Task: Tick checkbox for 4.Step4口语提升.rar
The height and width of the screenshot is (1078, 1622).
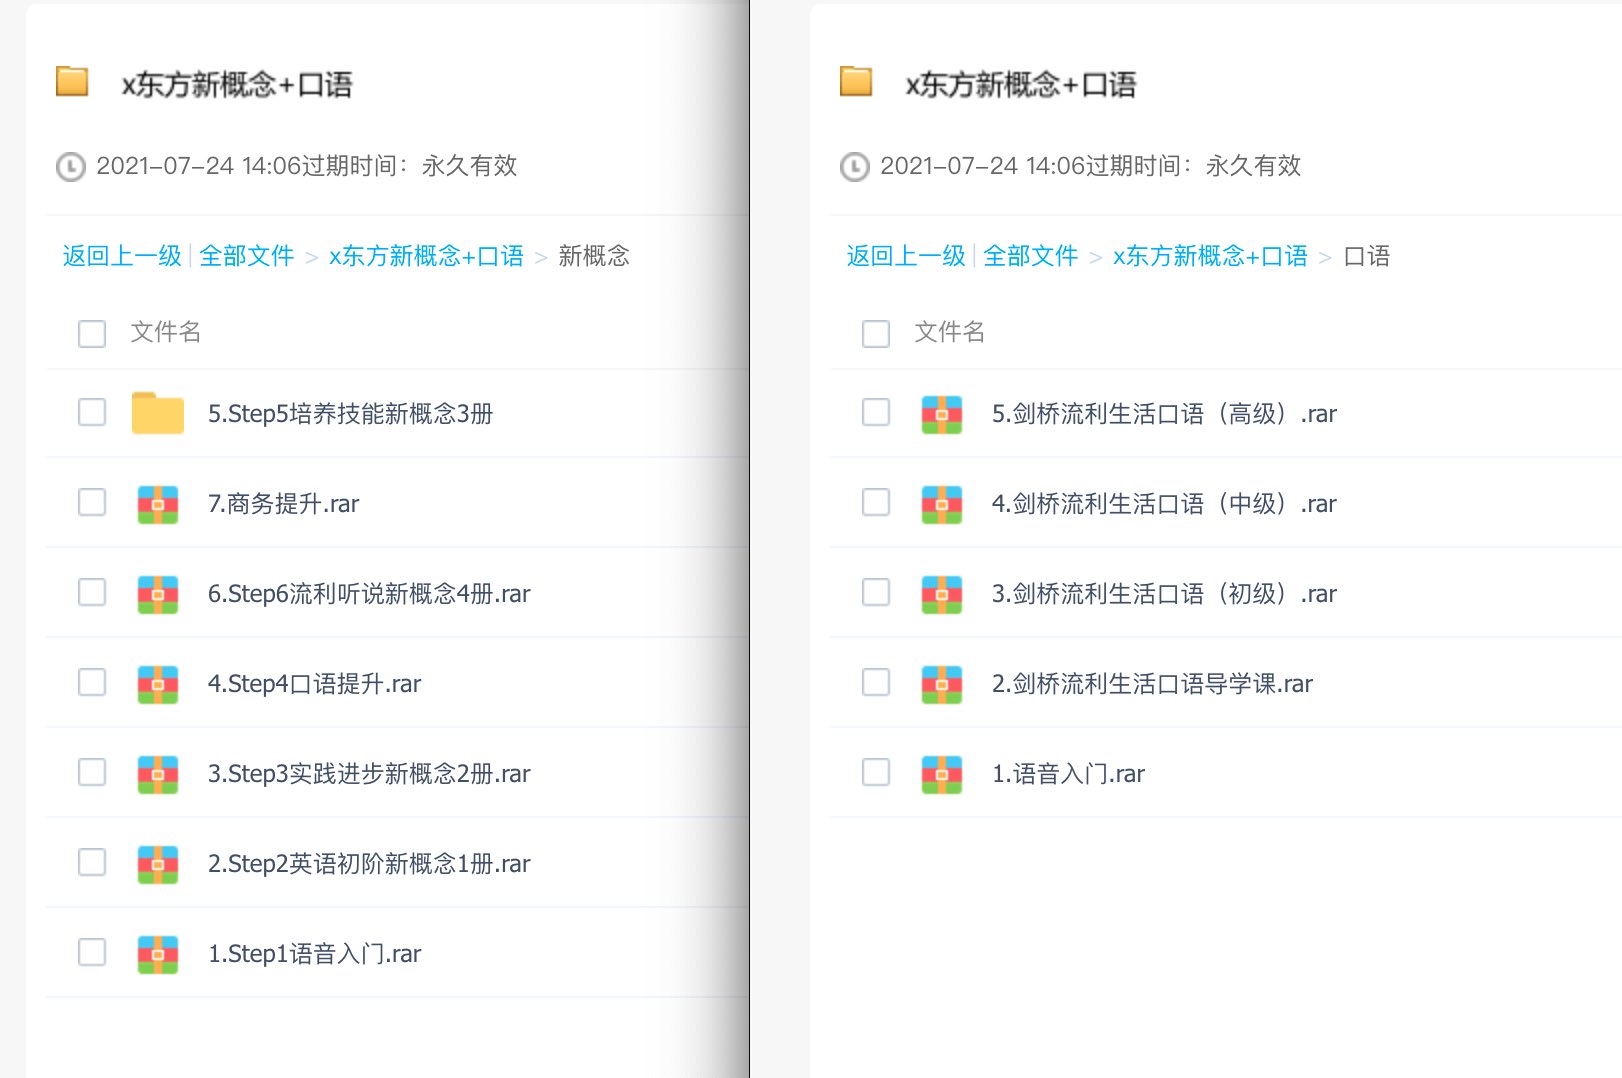Action: click(92, 682)
